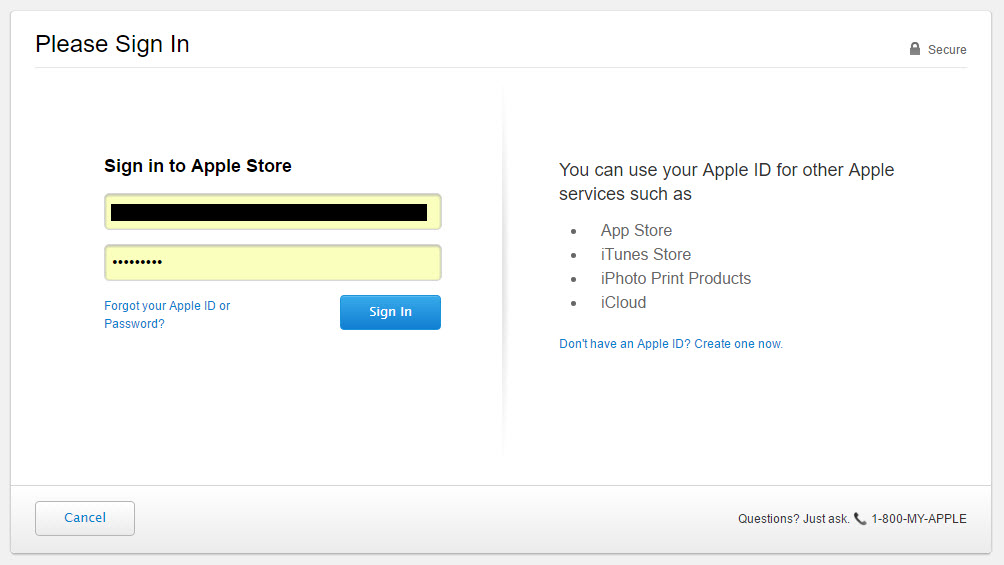Select App Store in the services list

tap(636, 231)
